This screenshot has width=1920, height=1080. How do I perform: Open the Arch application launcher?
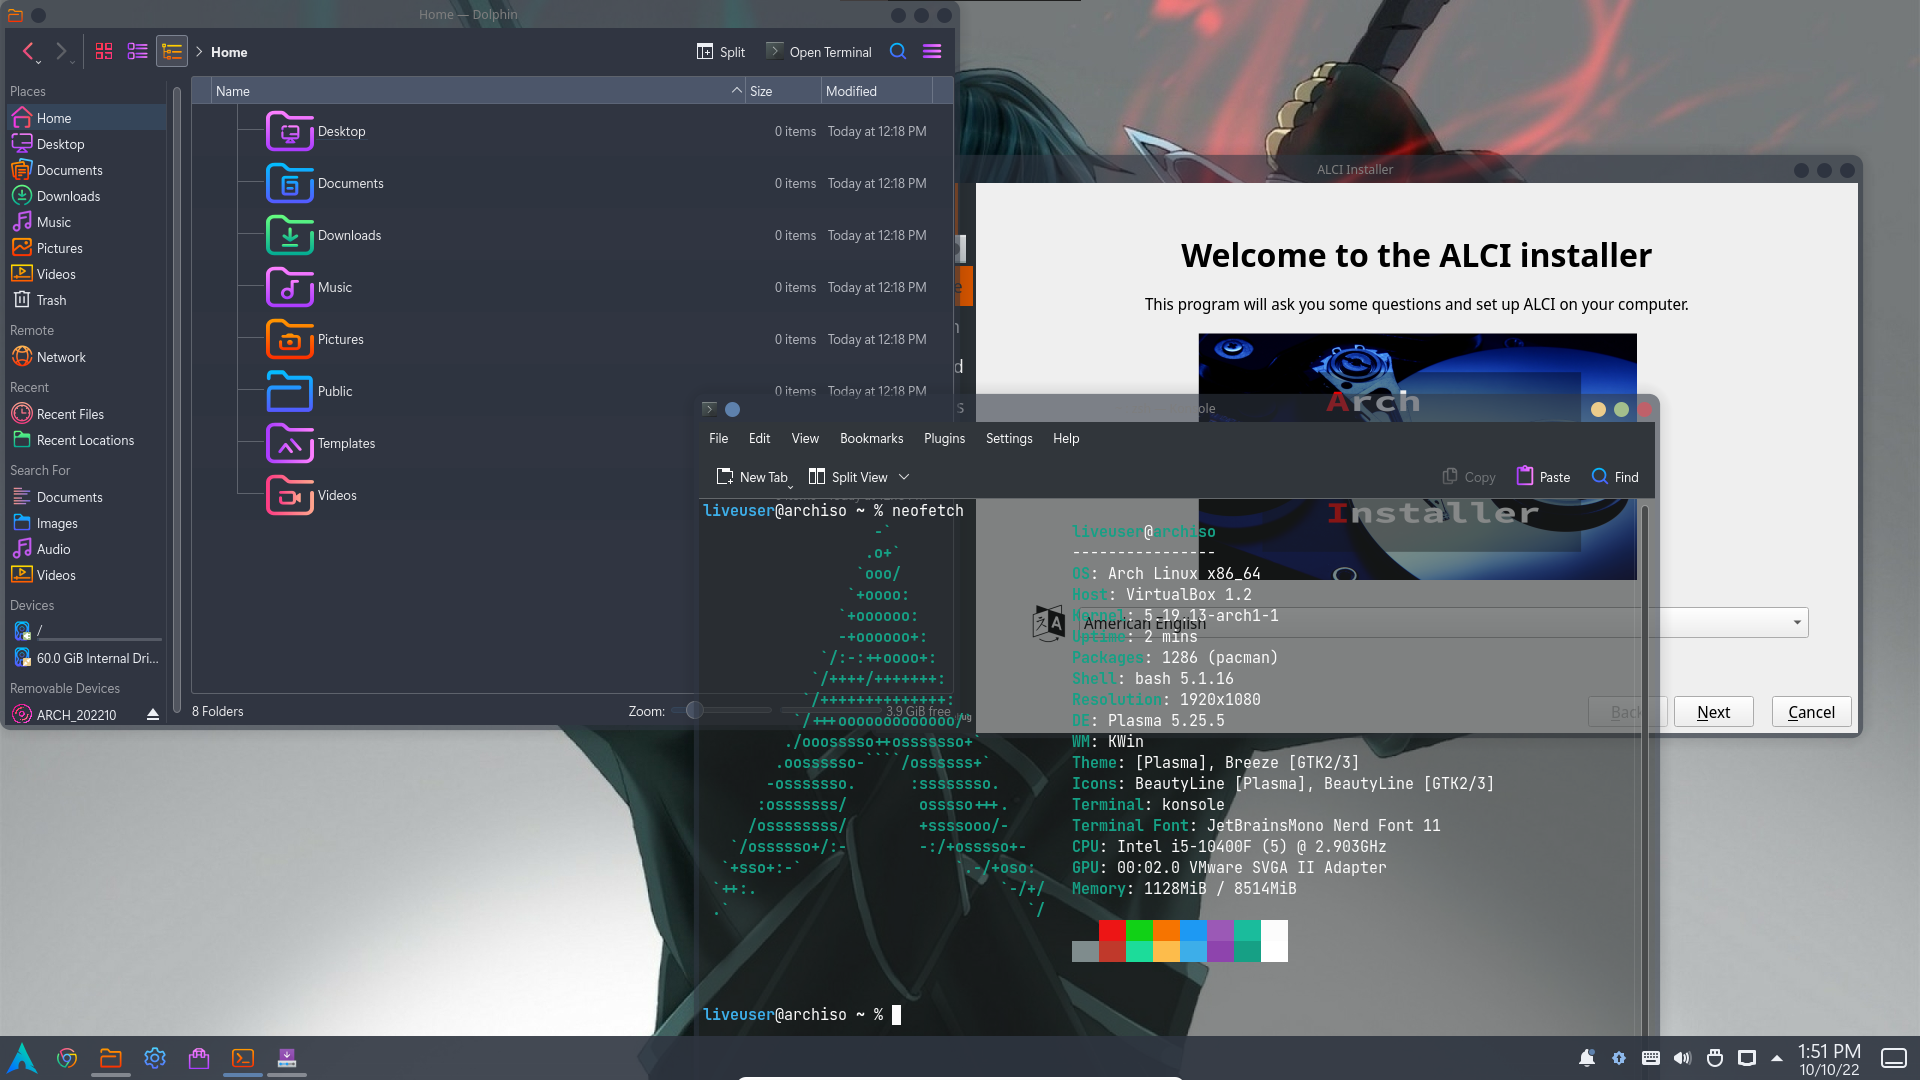(x=23, y=1058)
